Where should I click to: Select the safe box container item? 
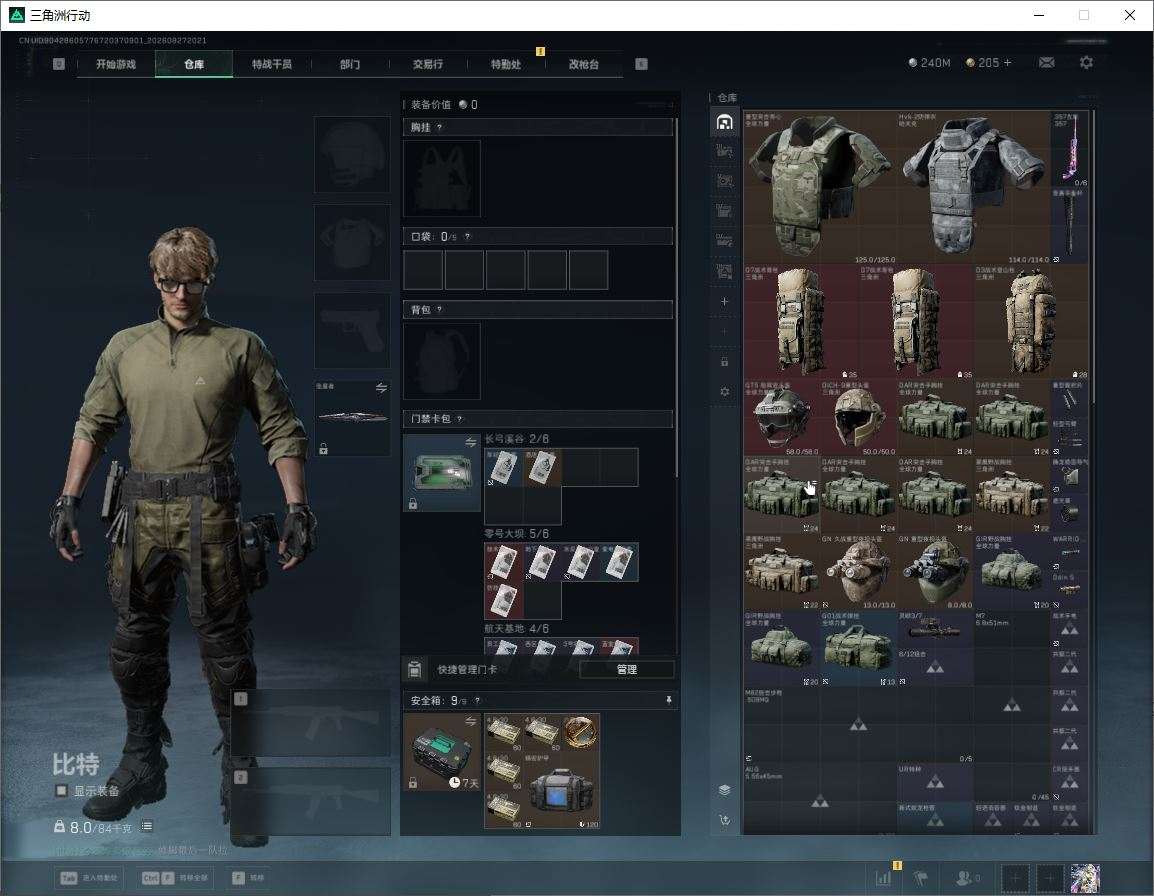[x=442, y=752]
